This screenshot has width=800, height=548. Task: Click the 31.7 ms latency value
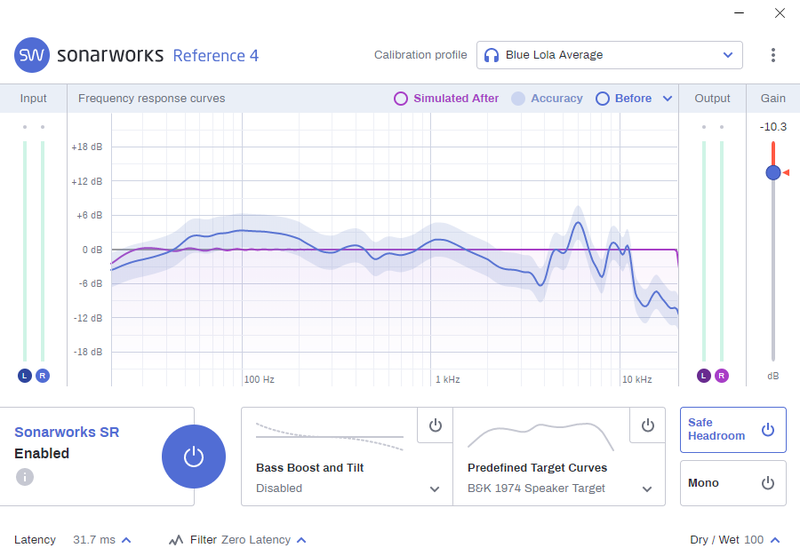tap(94, 540)
